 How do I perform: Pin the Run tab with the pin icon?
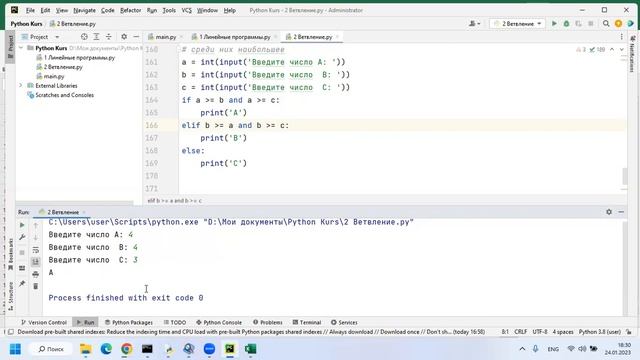[x=22, y=283]
